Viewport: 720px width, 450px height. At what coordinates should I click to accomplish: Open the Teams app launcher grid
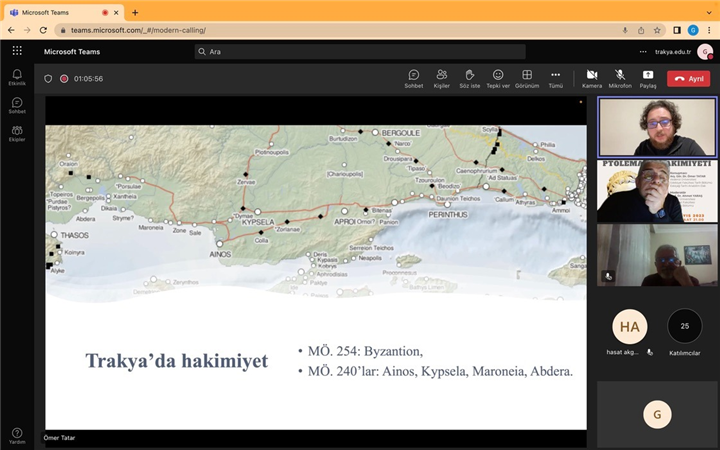[x=17, y=51]
